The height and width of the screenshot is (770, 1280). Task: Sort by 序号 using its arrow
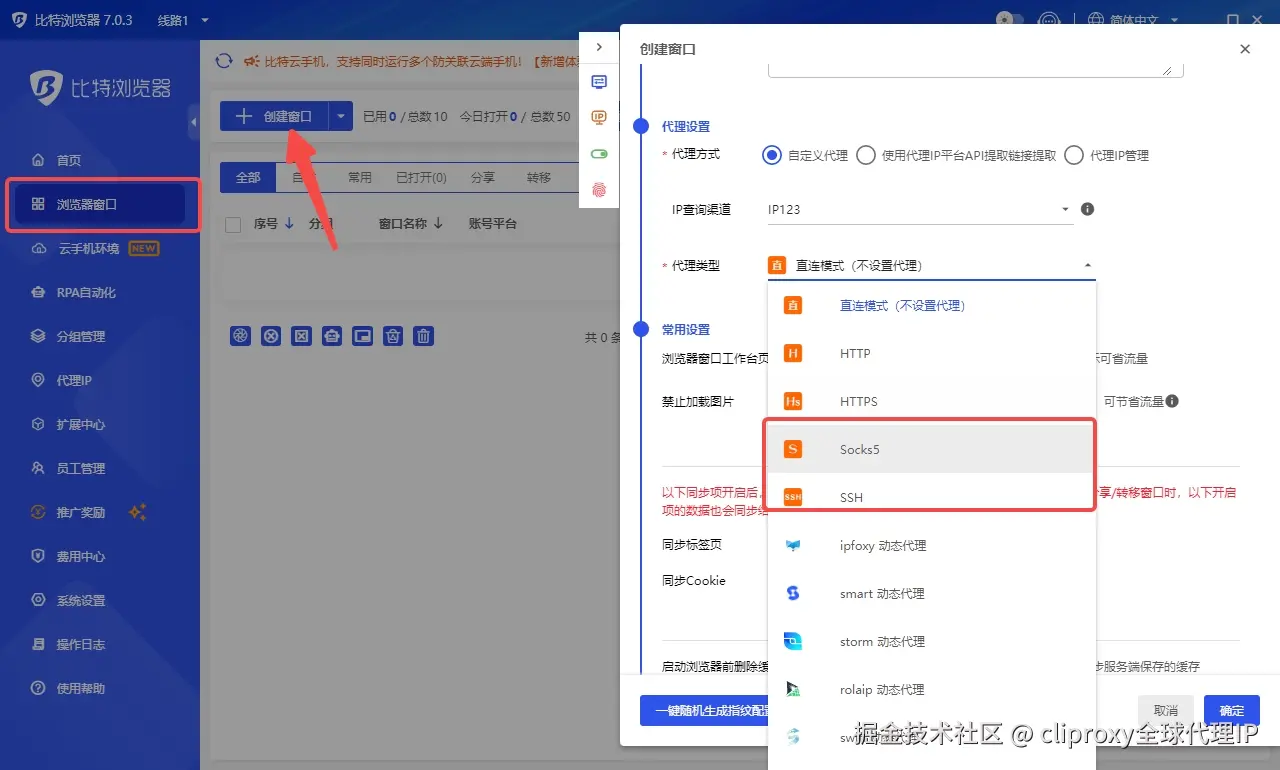pyautogui.click(x=289, y=224)
